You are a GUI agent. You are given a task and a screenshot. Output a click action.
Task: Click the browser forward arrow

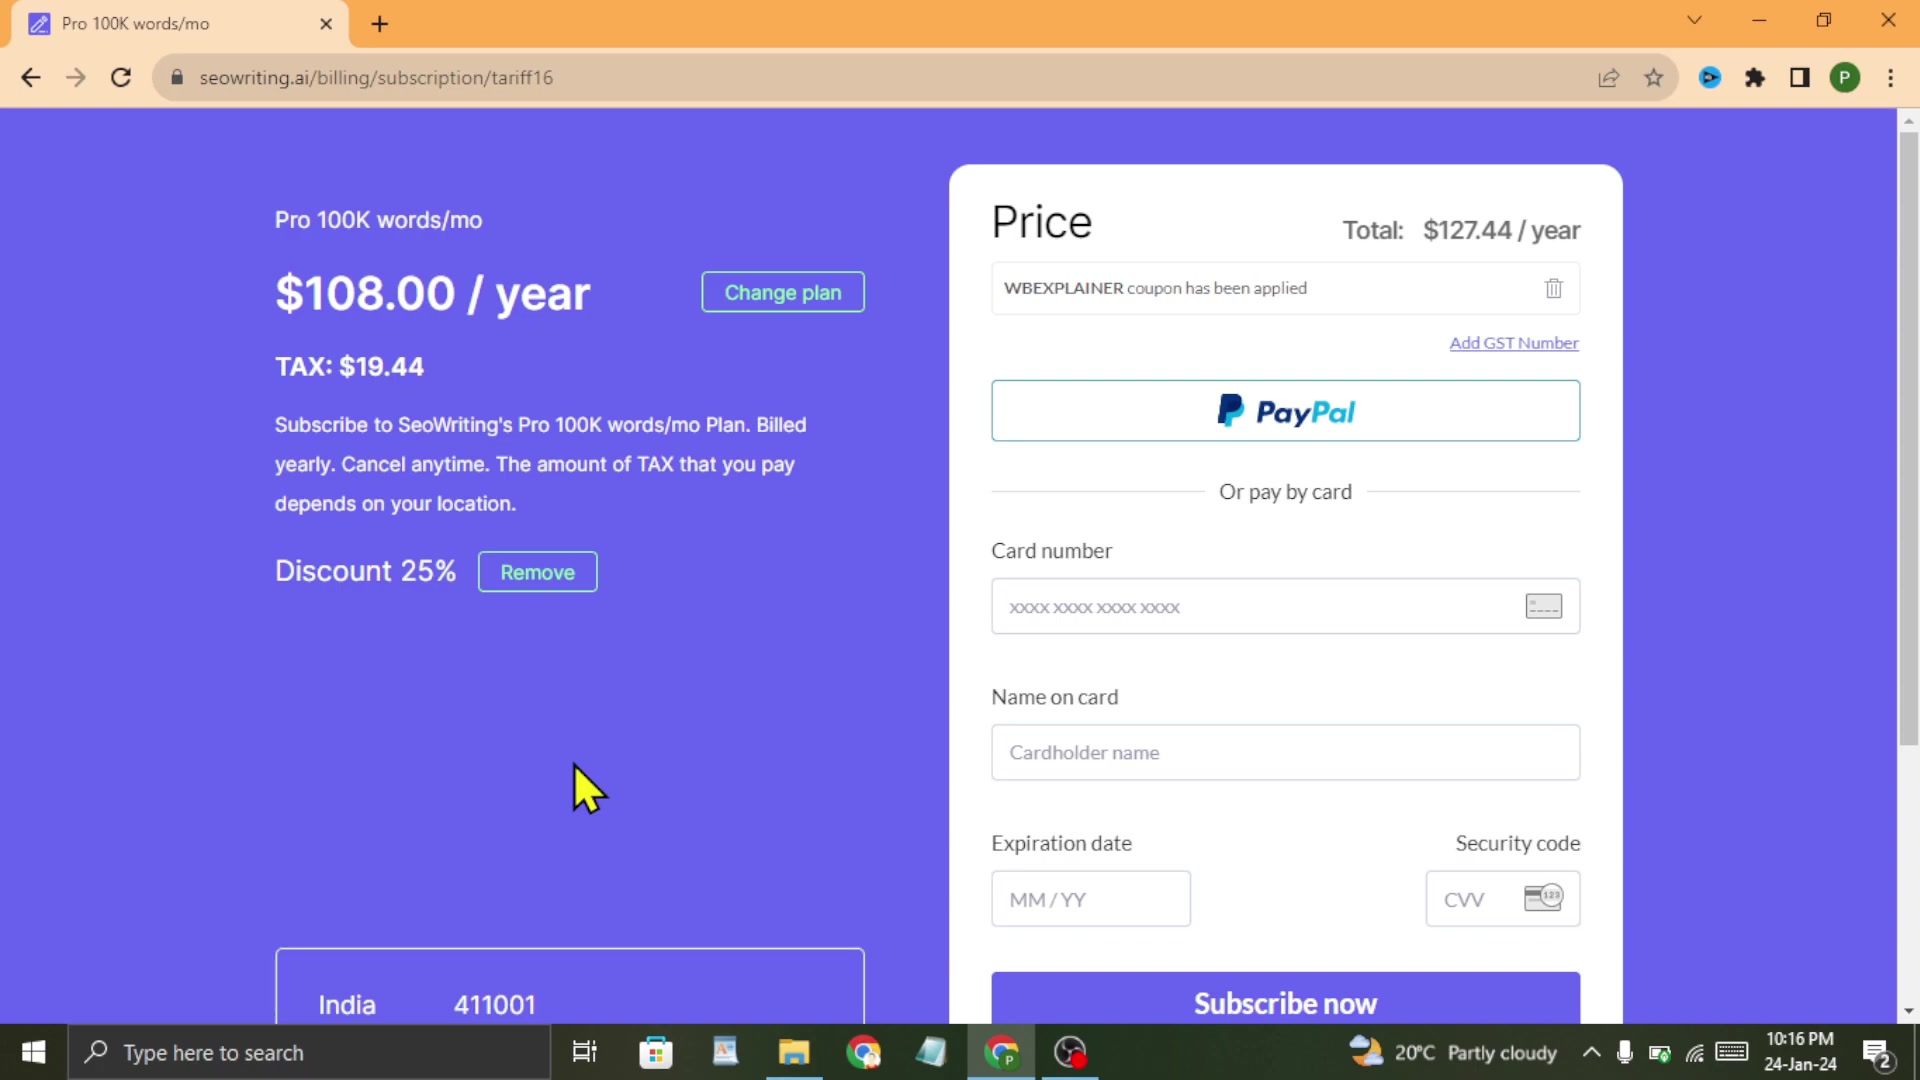[76, 78]
